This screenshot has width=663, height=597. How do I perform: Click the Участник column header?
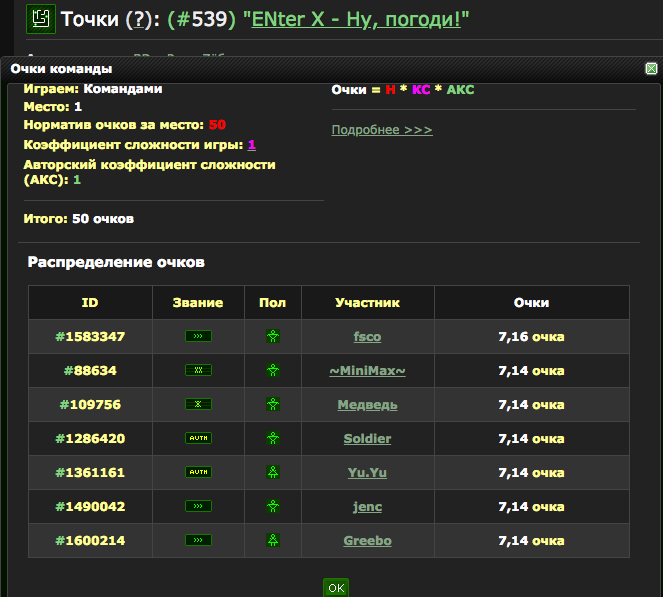367,302
